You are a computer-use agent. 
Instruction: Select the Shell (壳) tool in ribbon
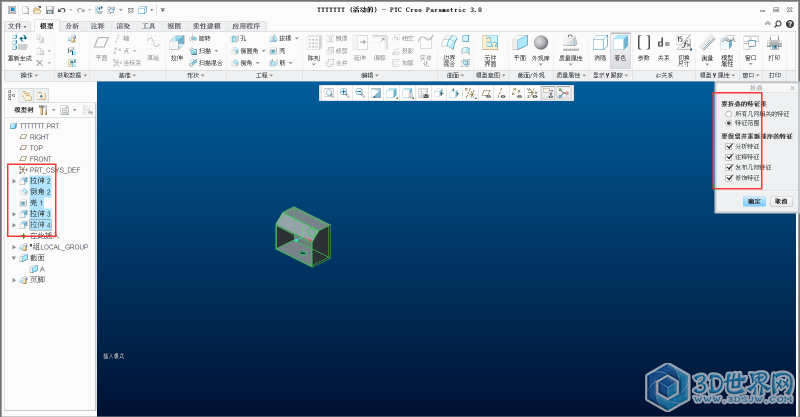pos(278,51)
